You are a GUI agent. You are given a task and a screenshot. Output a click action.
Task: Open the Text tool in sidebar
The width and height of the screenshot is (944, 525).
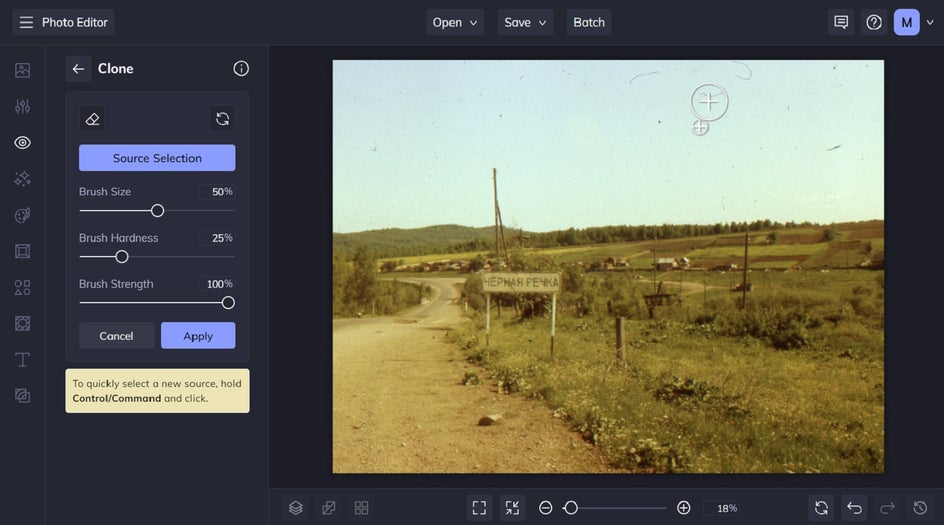(22, 359)
